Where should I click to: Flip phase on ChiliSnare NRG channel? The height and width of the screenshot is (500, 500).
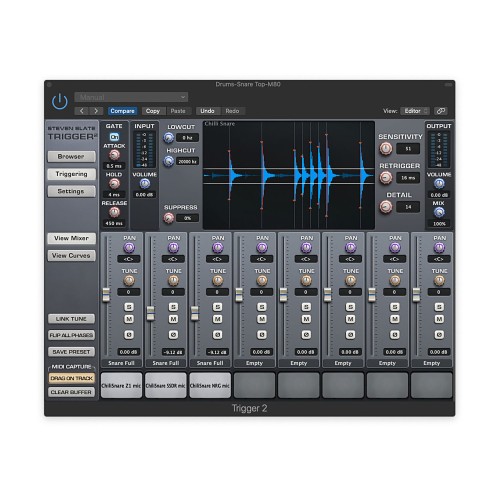[x=218, y=334]
